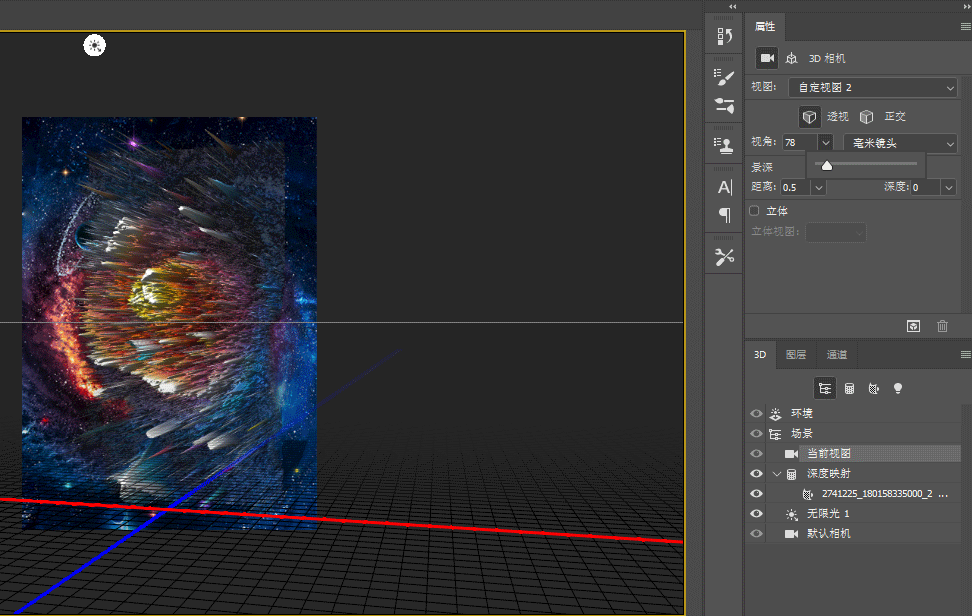Open the Clone Source stamp panel icon
972x616 pixels.
tap(725, 144)
